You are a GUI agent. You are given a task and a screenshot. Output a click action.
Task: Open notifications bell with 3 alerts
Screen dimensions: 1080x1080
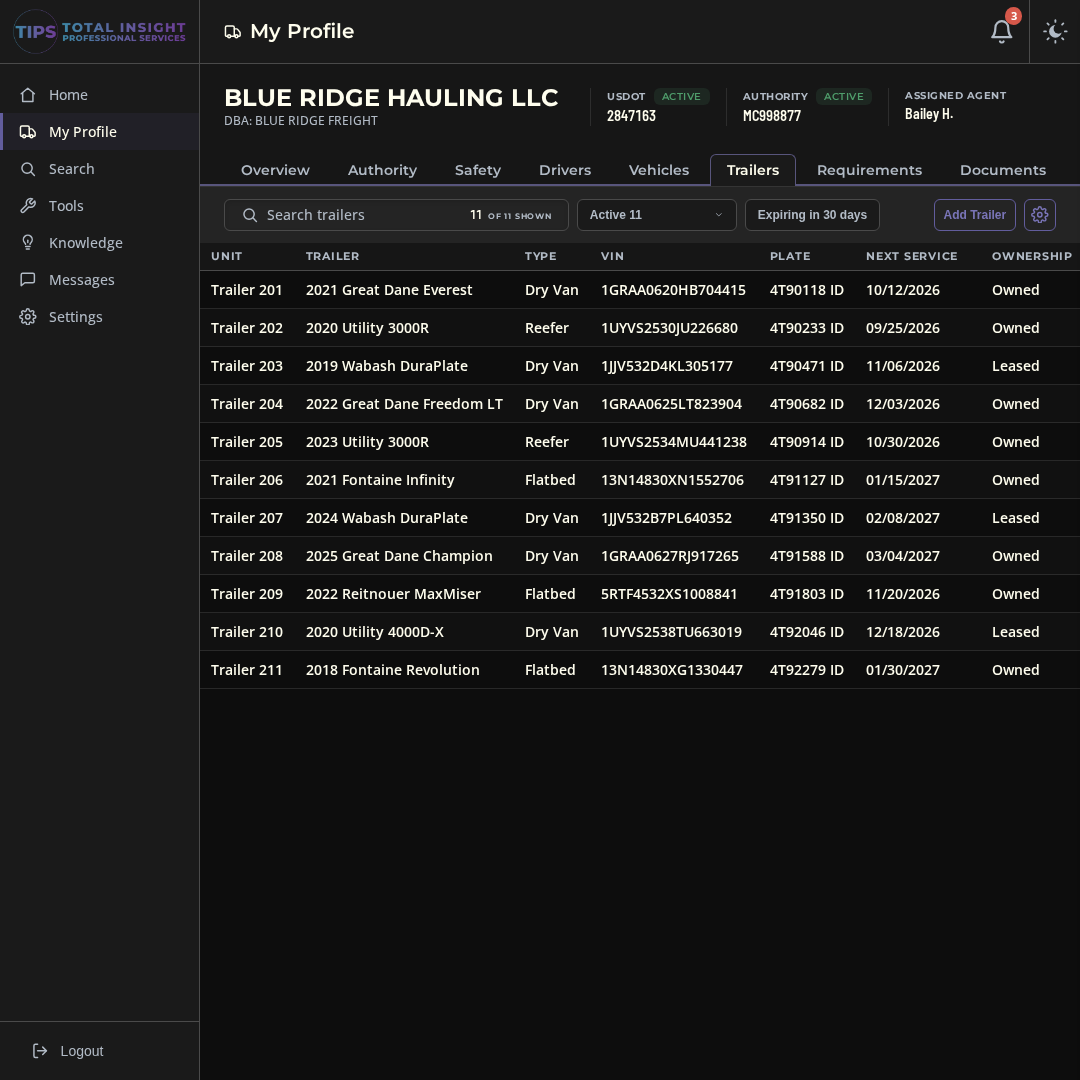click(1001, 31)
